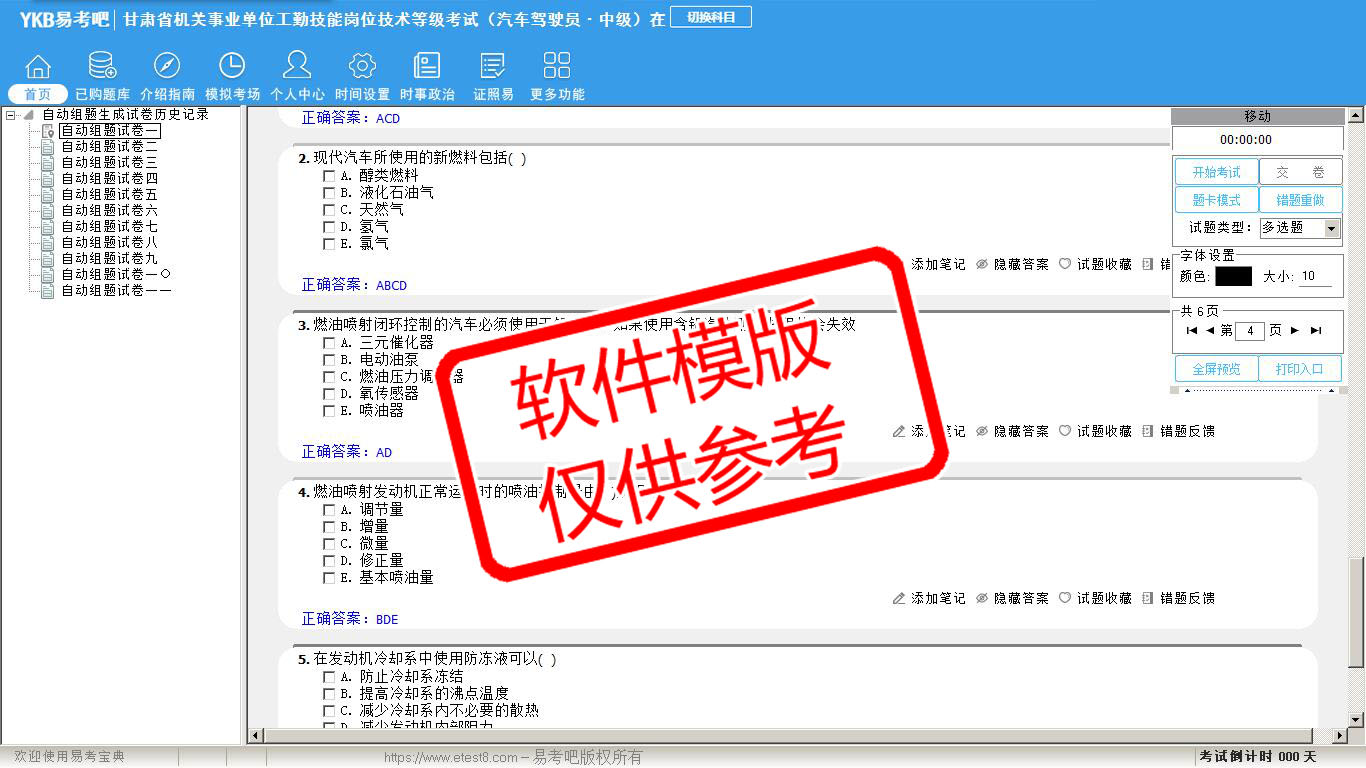This screenshot has width=1366, height=768.
Task: Check option B 增量
Action: point(329,527)
